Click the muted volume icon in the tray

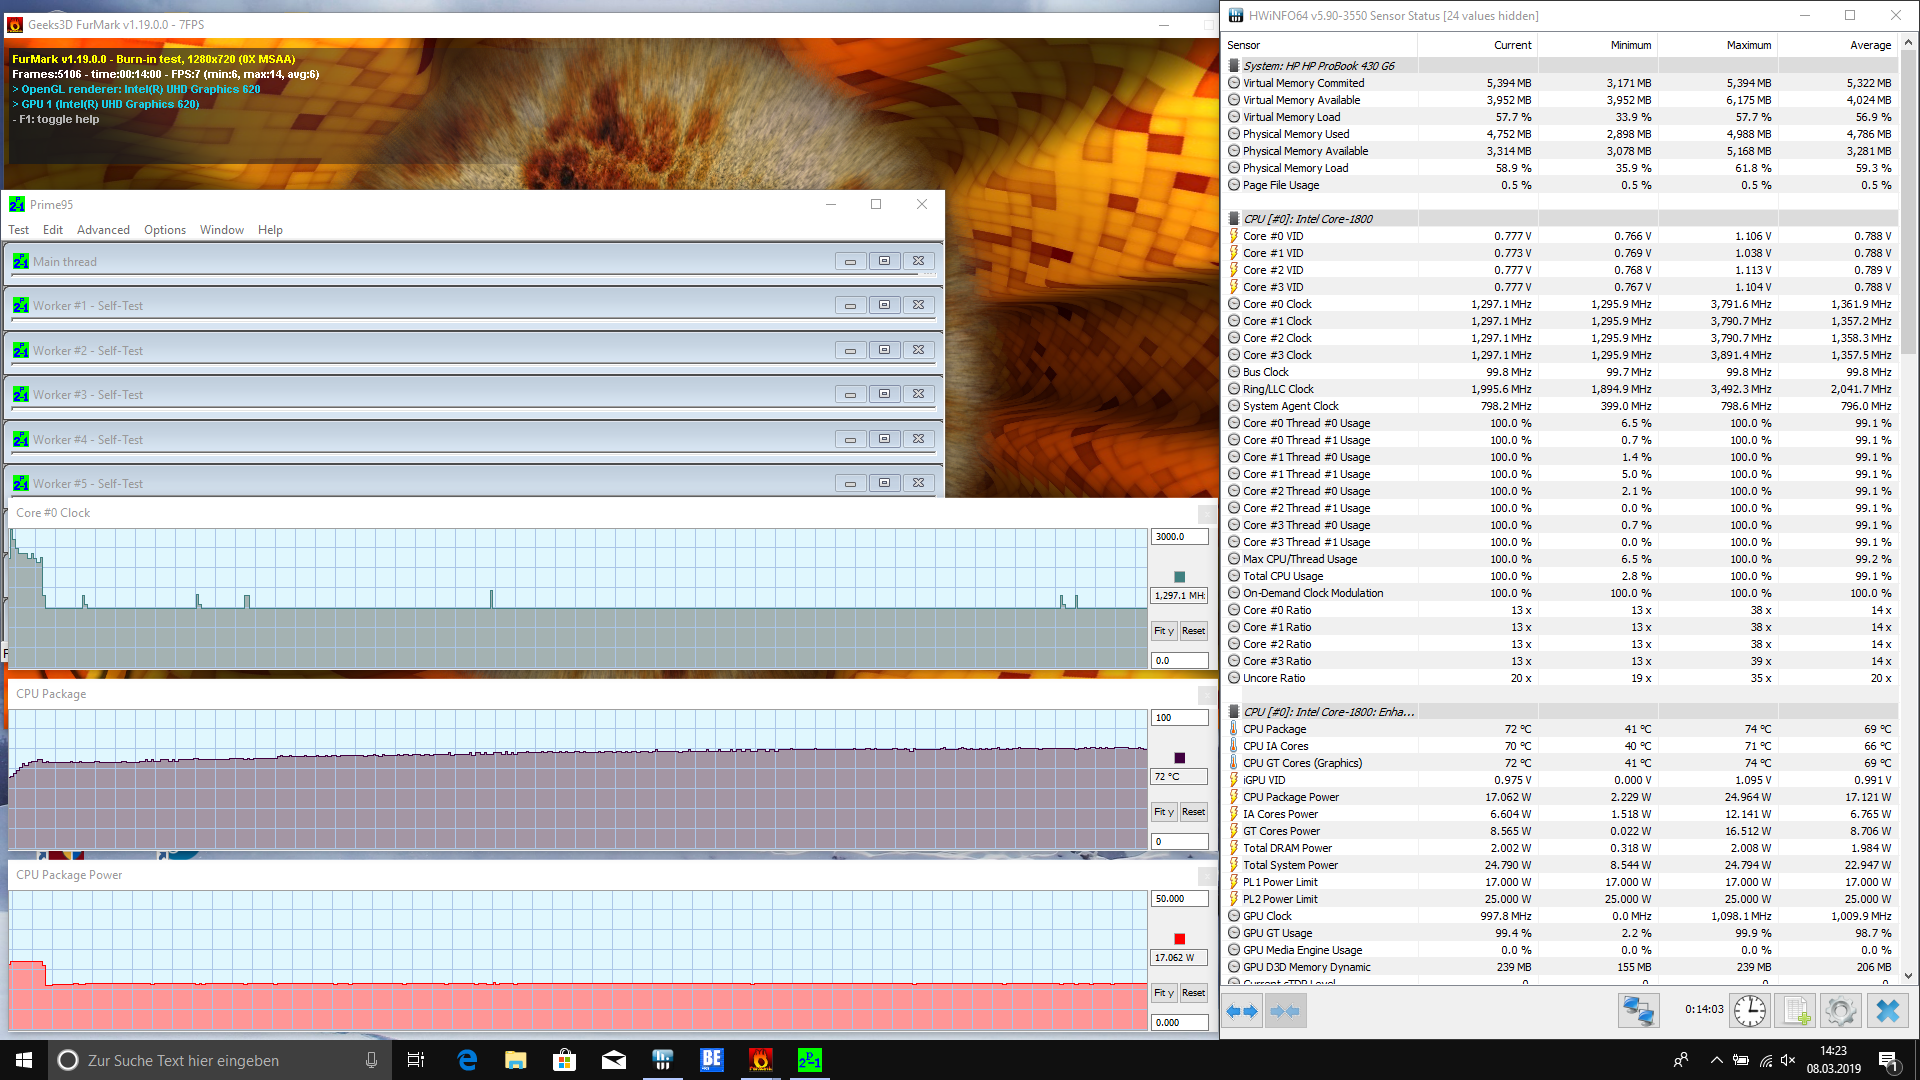point(1788,1060)
